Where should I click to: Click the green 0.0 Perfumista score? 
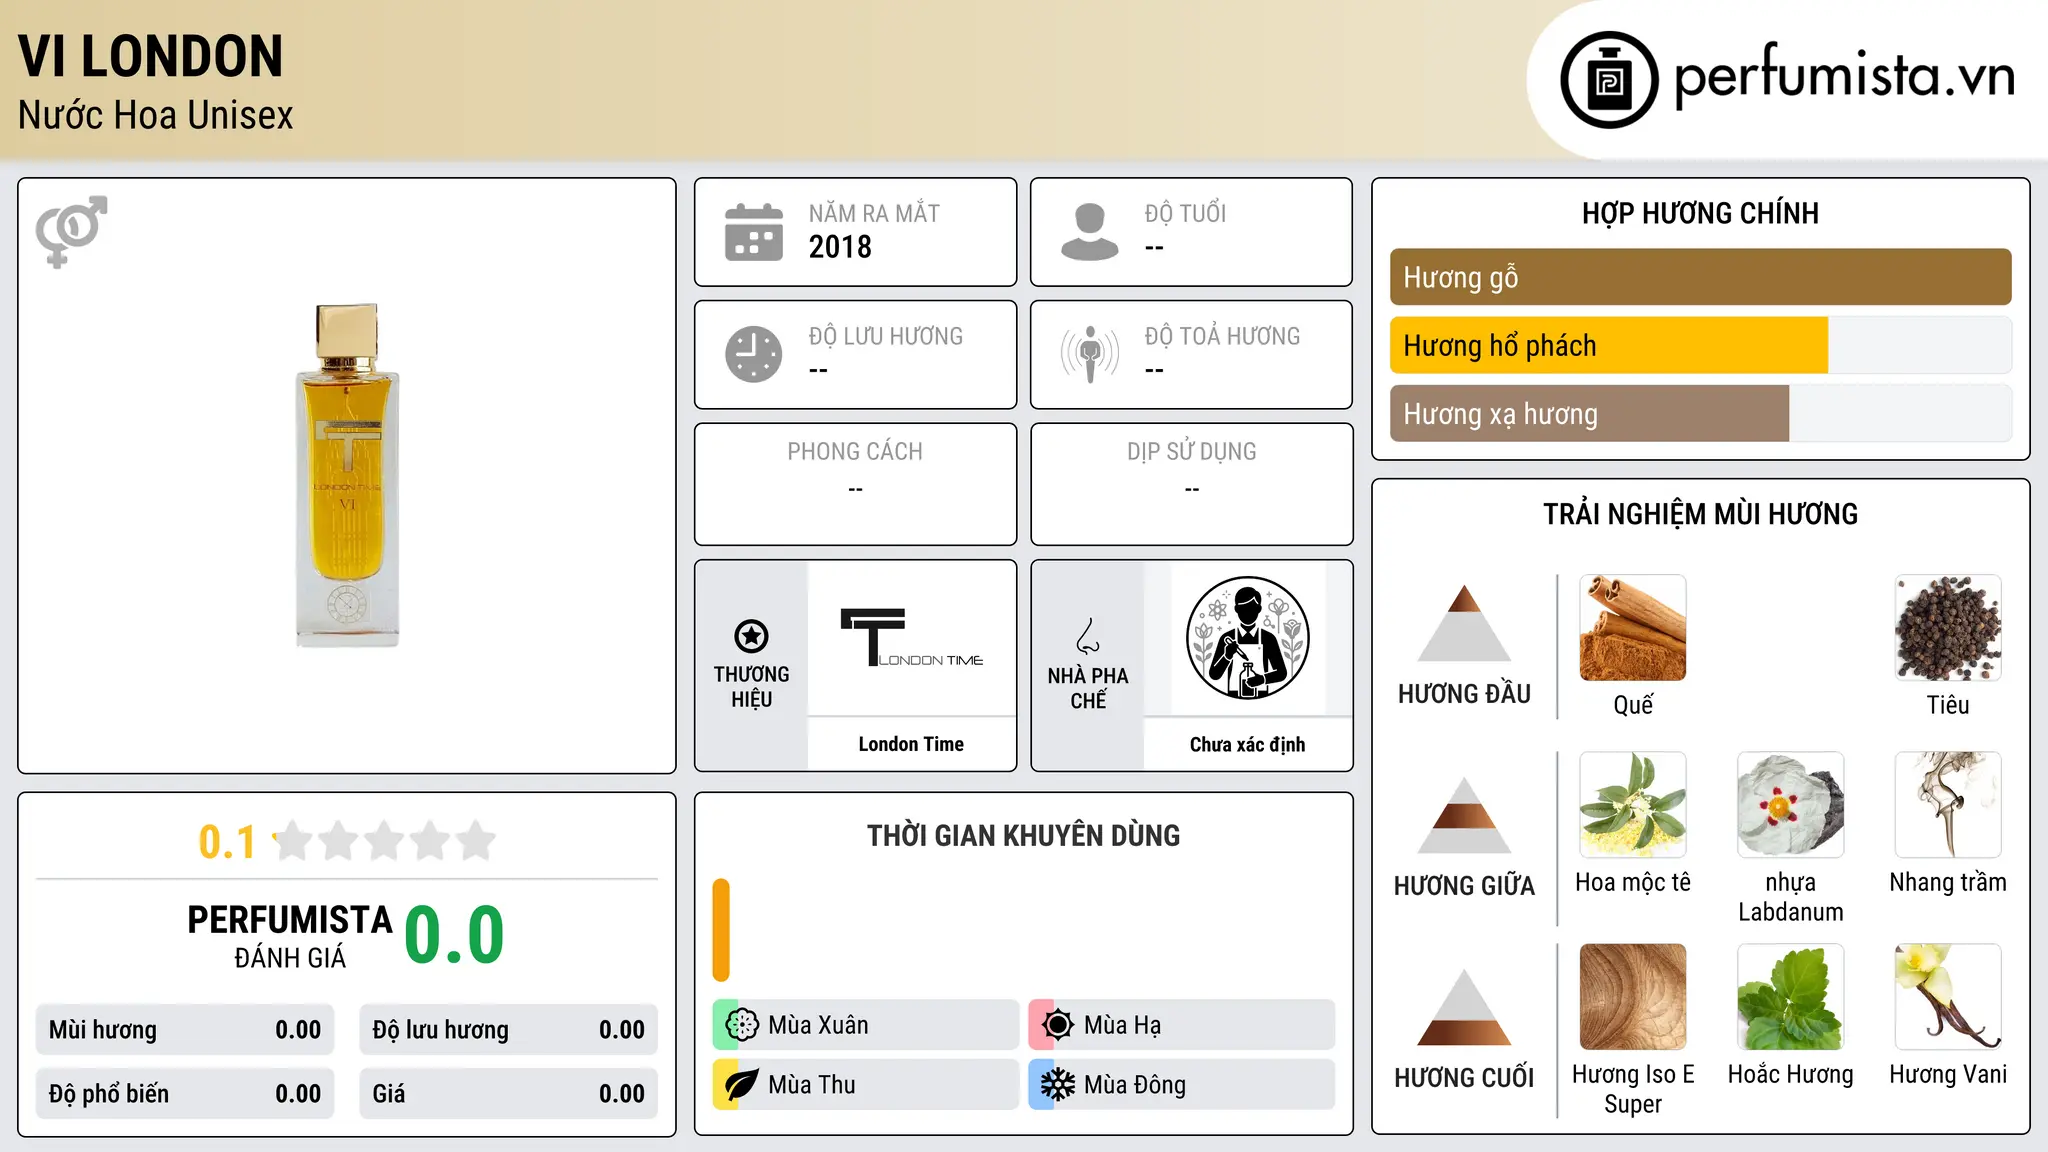click(x=455, y=935)
